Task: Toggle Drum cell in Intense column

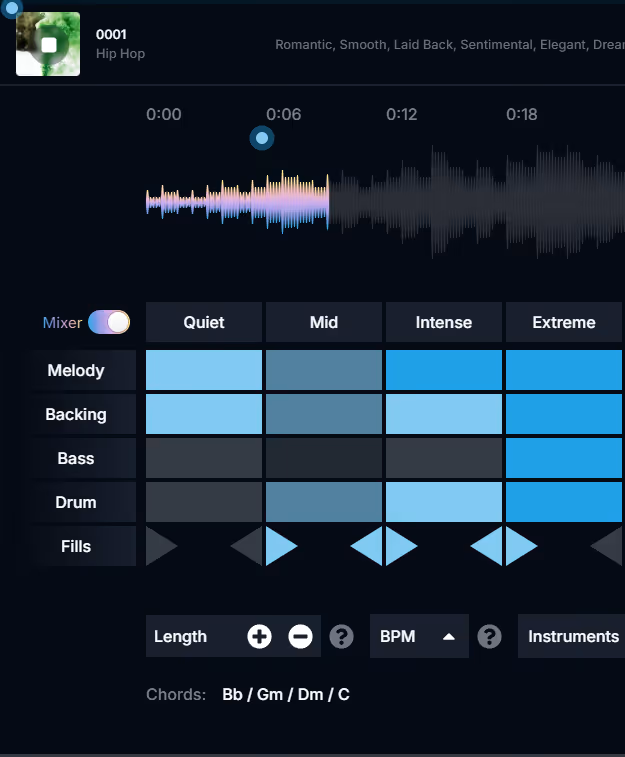Action: click(x=444, y=502)
